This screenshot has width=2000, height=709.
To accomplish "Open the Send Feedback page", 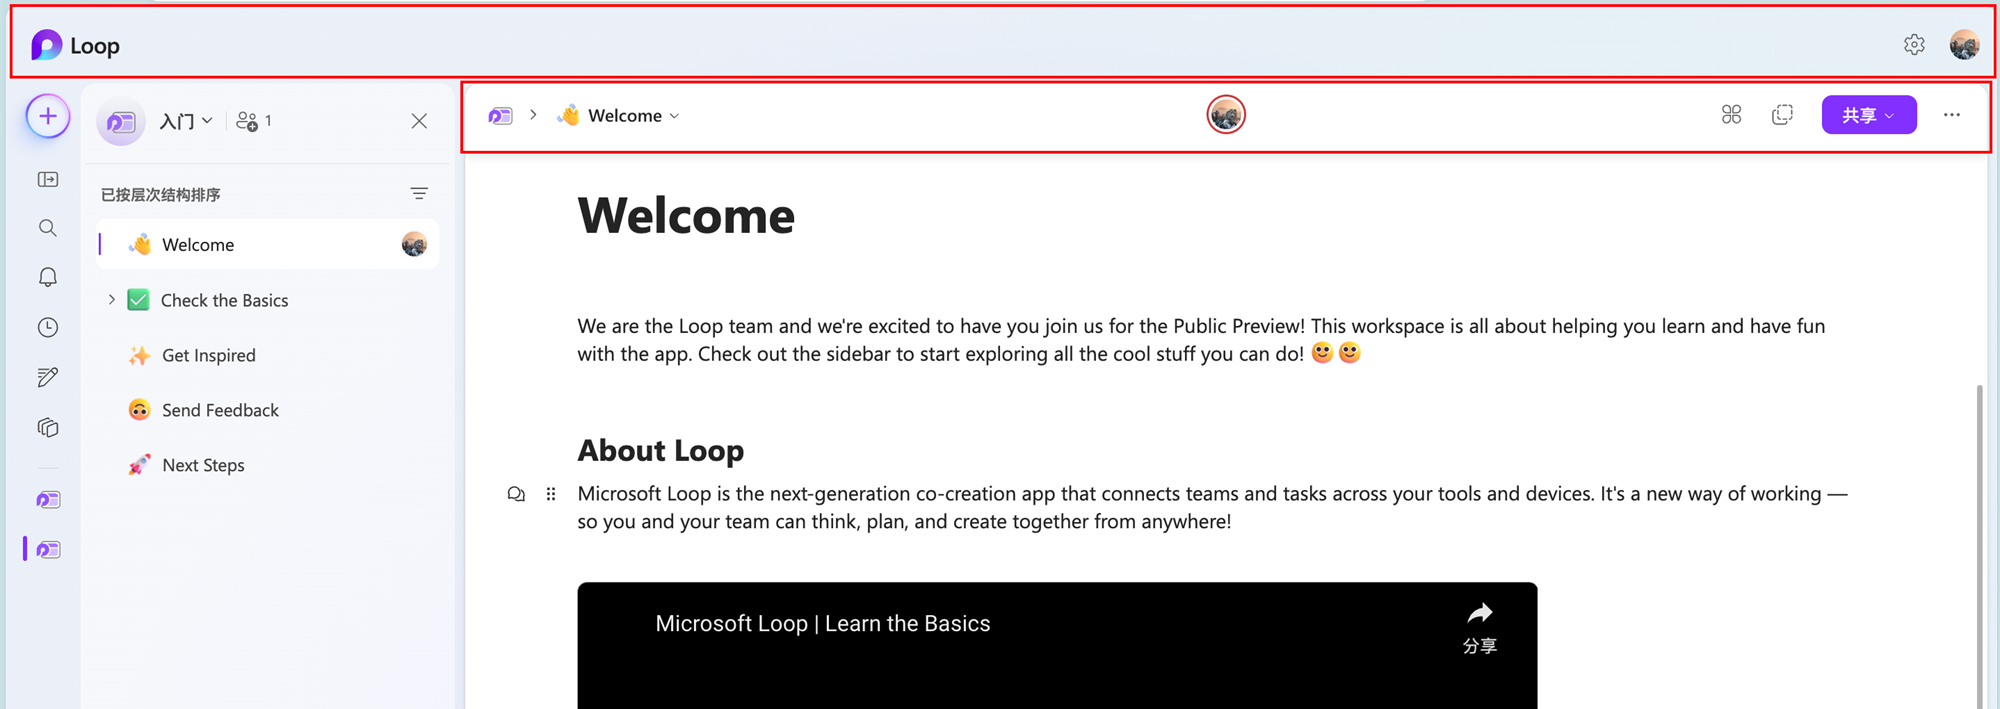I will point(220,410).
